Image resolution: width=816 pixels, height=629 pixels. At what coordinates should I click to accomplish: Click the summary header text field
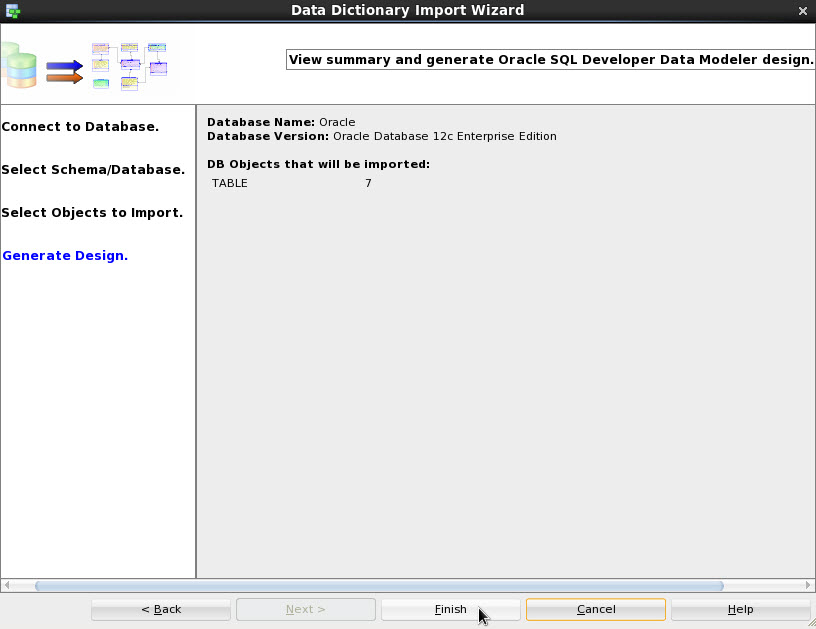[x=550, y=59]
